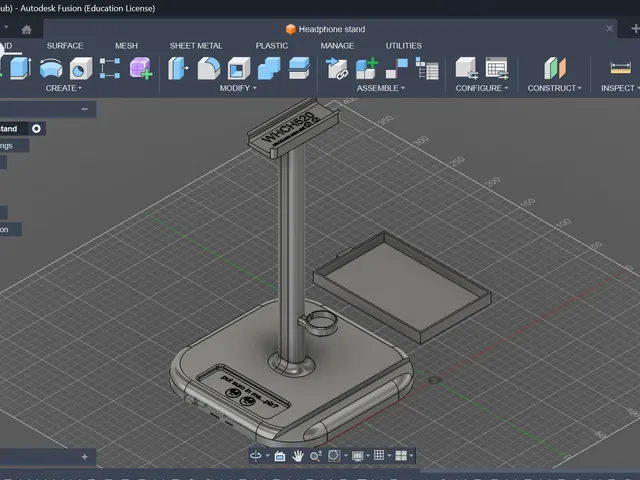Click the Grid and Snaps icon

(x=379, y=455)
